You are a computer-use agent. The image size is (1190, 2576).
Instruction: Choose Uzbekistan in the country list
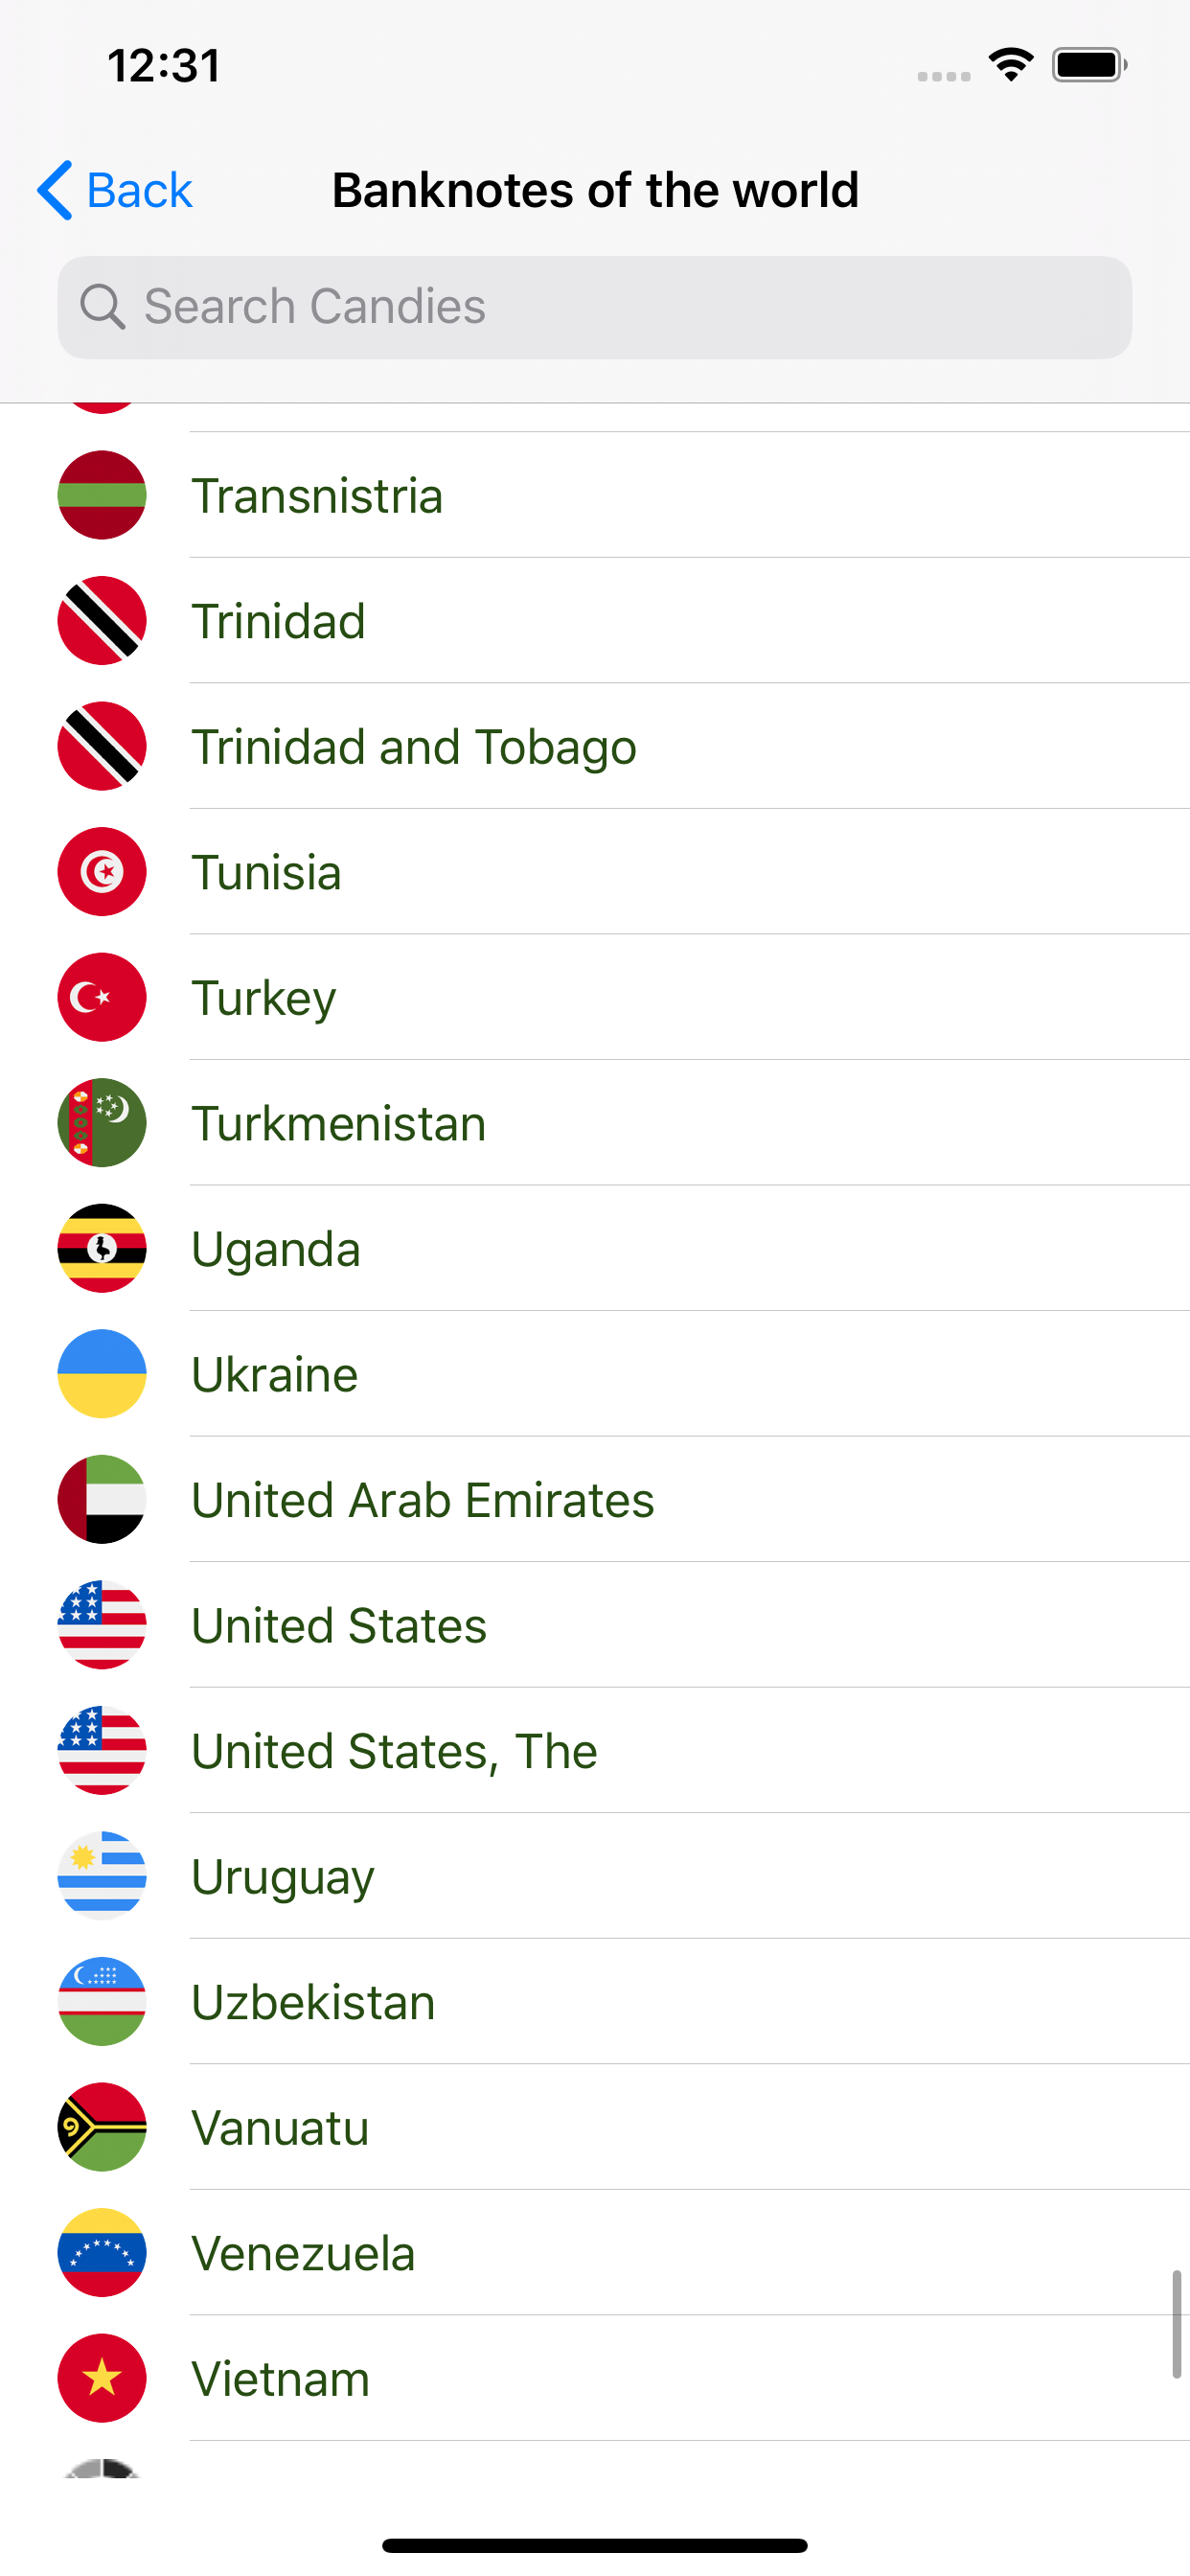click(313, 2002)
